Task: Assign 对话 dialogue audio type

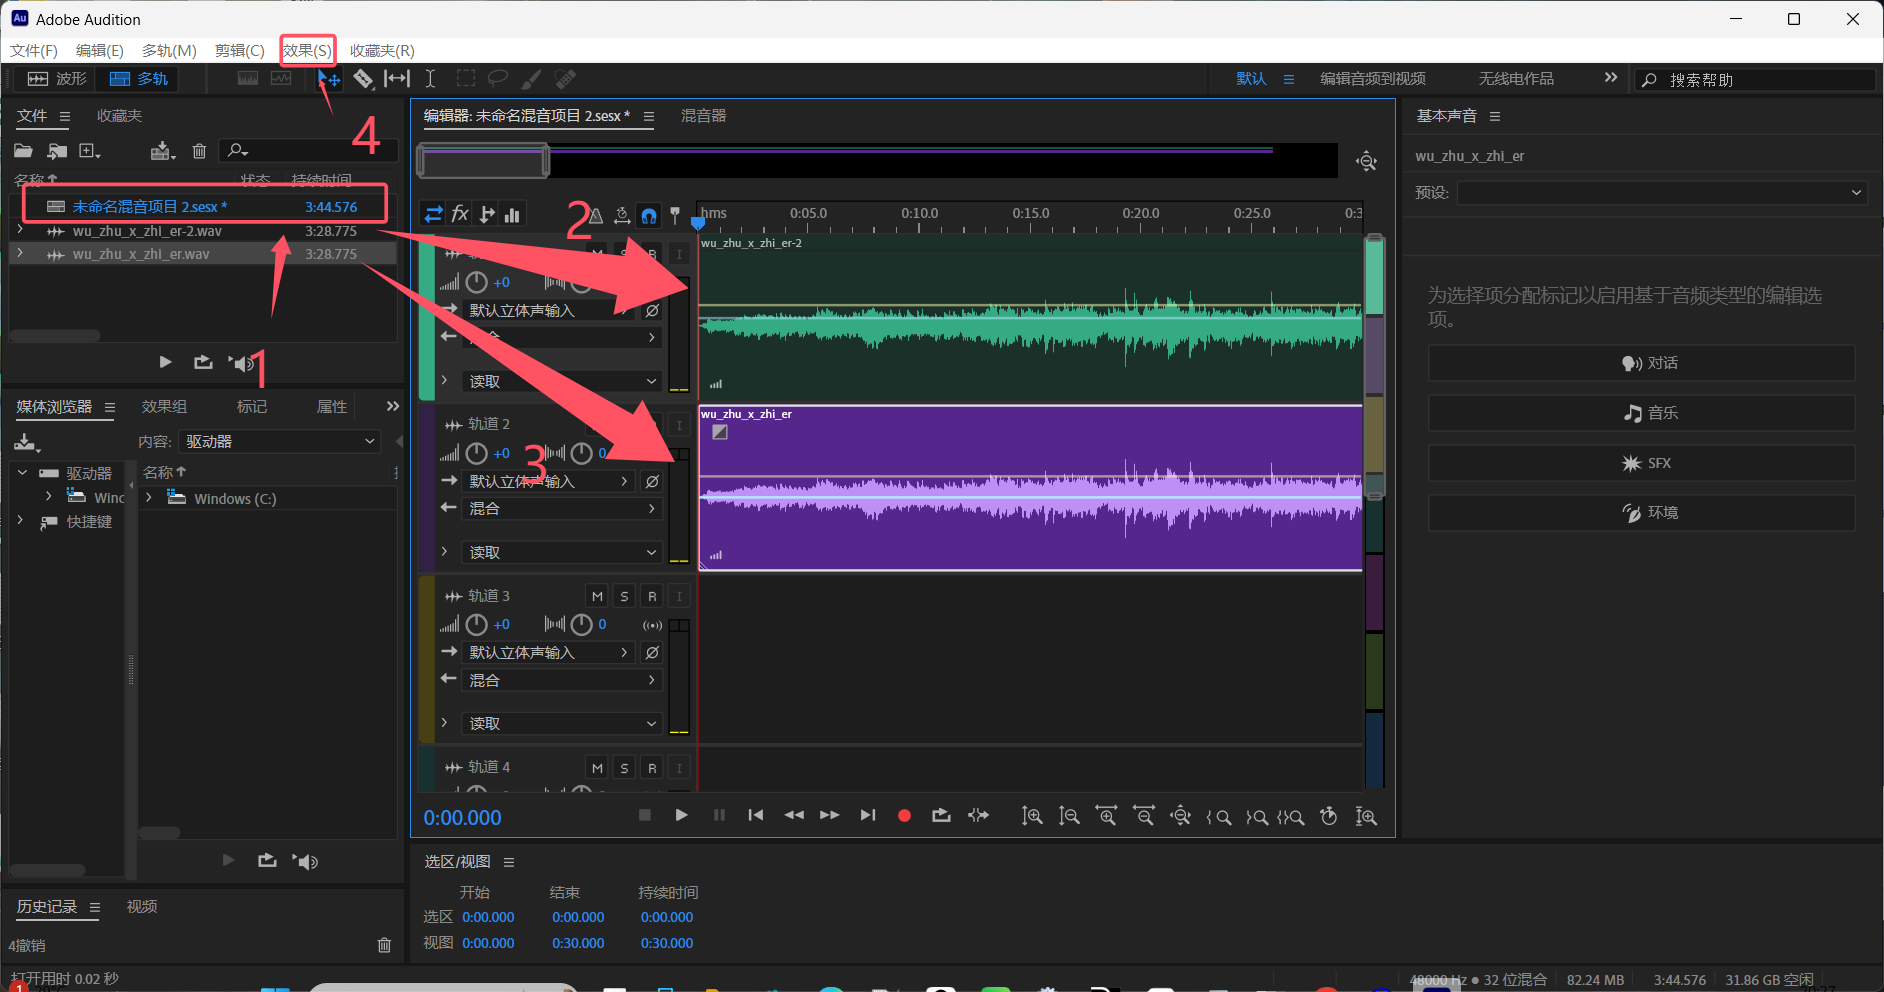Action: click(1641, 363)
